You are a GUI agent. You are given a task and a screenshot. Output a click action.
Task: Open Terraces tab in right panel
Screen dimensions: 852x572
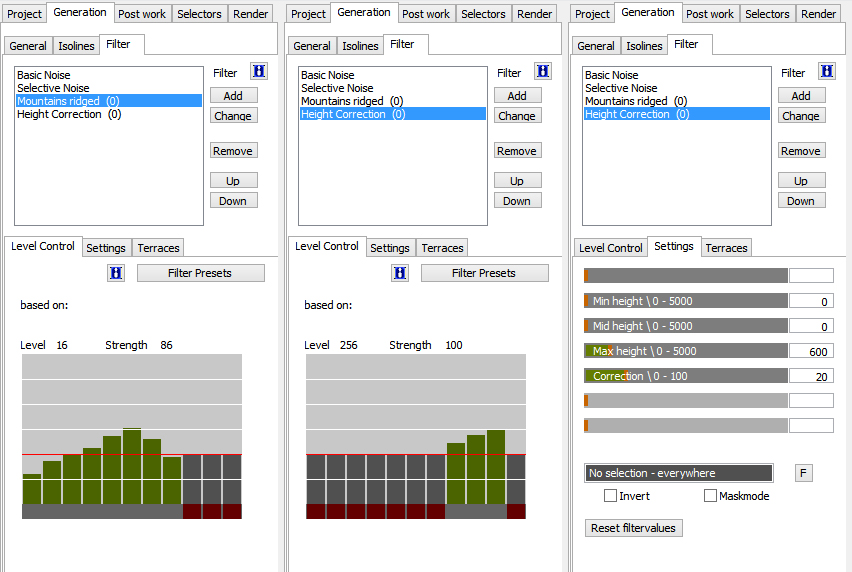(726, 248)
